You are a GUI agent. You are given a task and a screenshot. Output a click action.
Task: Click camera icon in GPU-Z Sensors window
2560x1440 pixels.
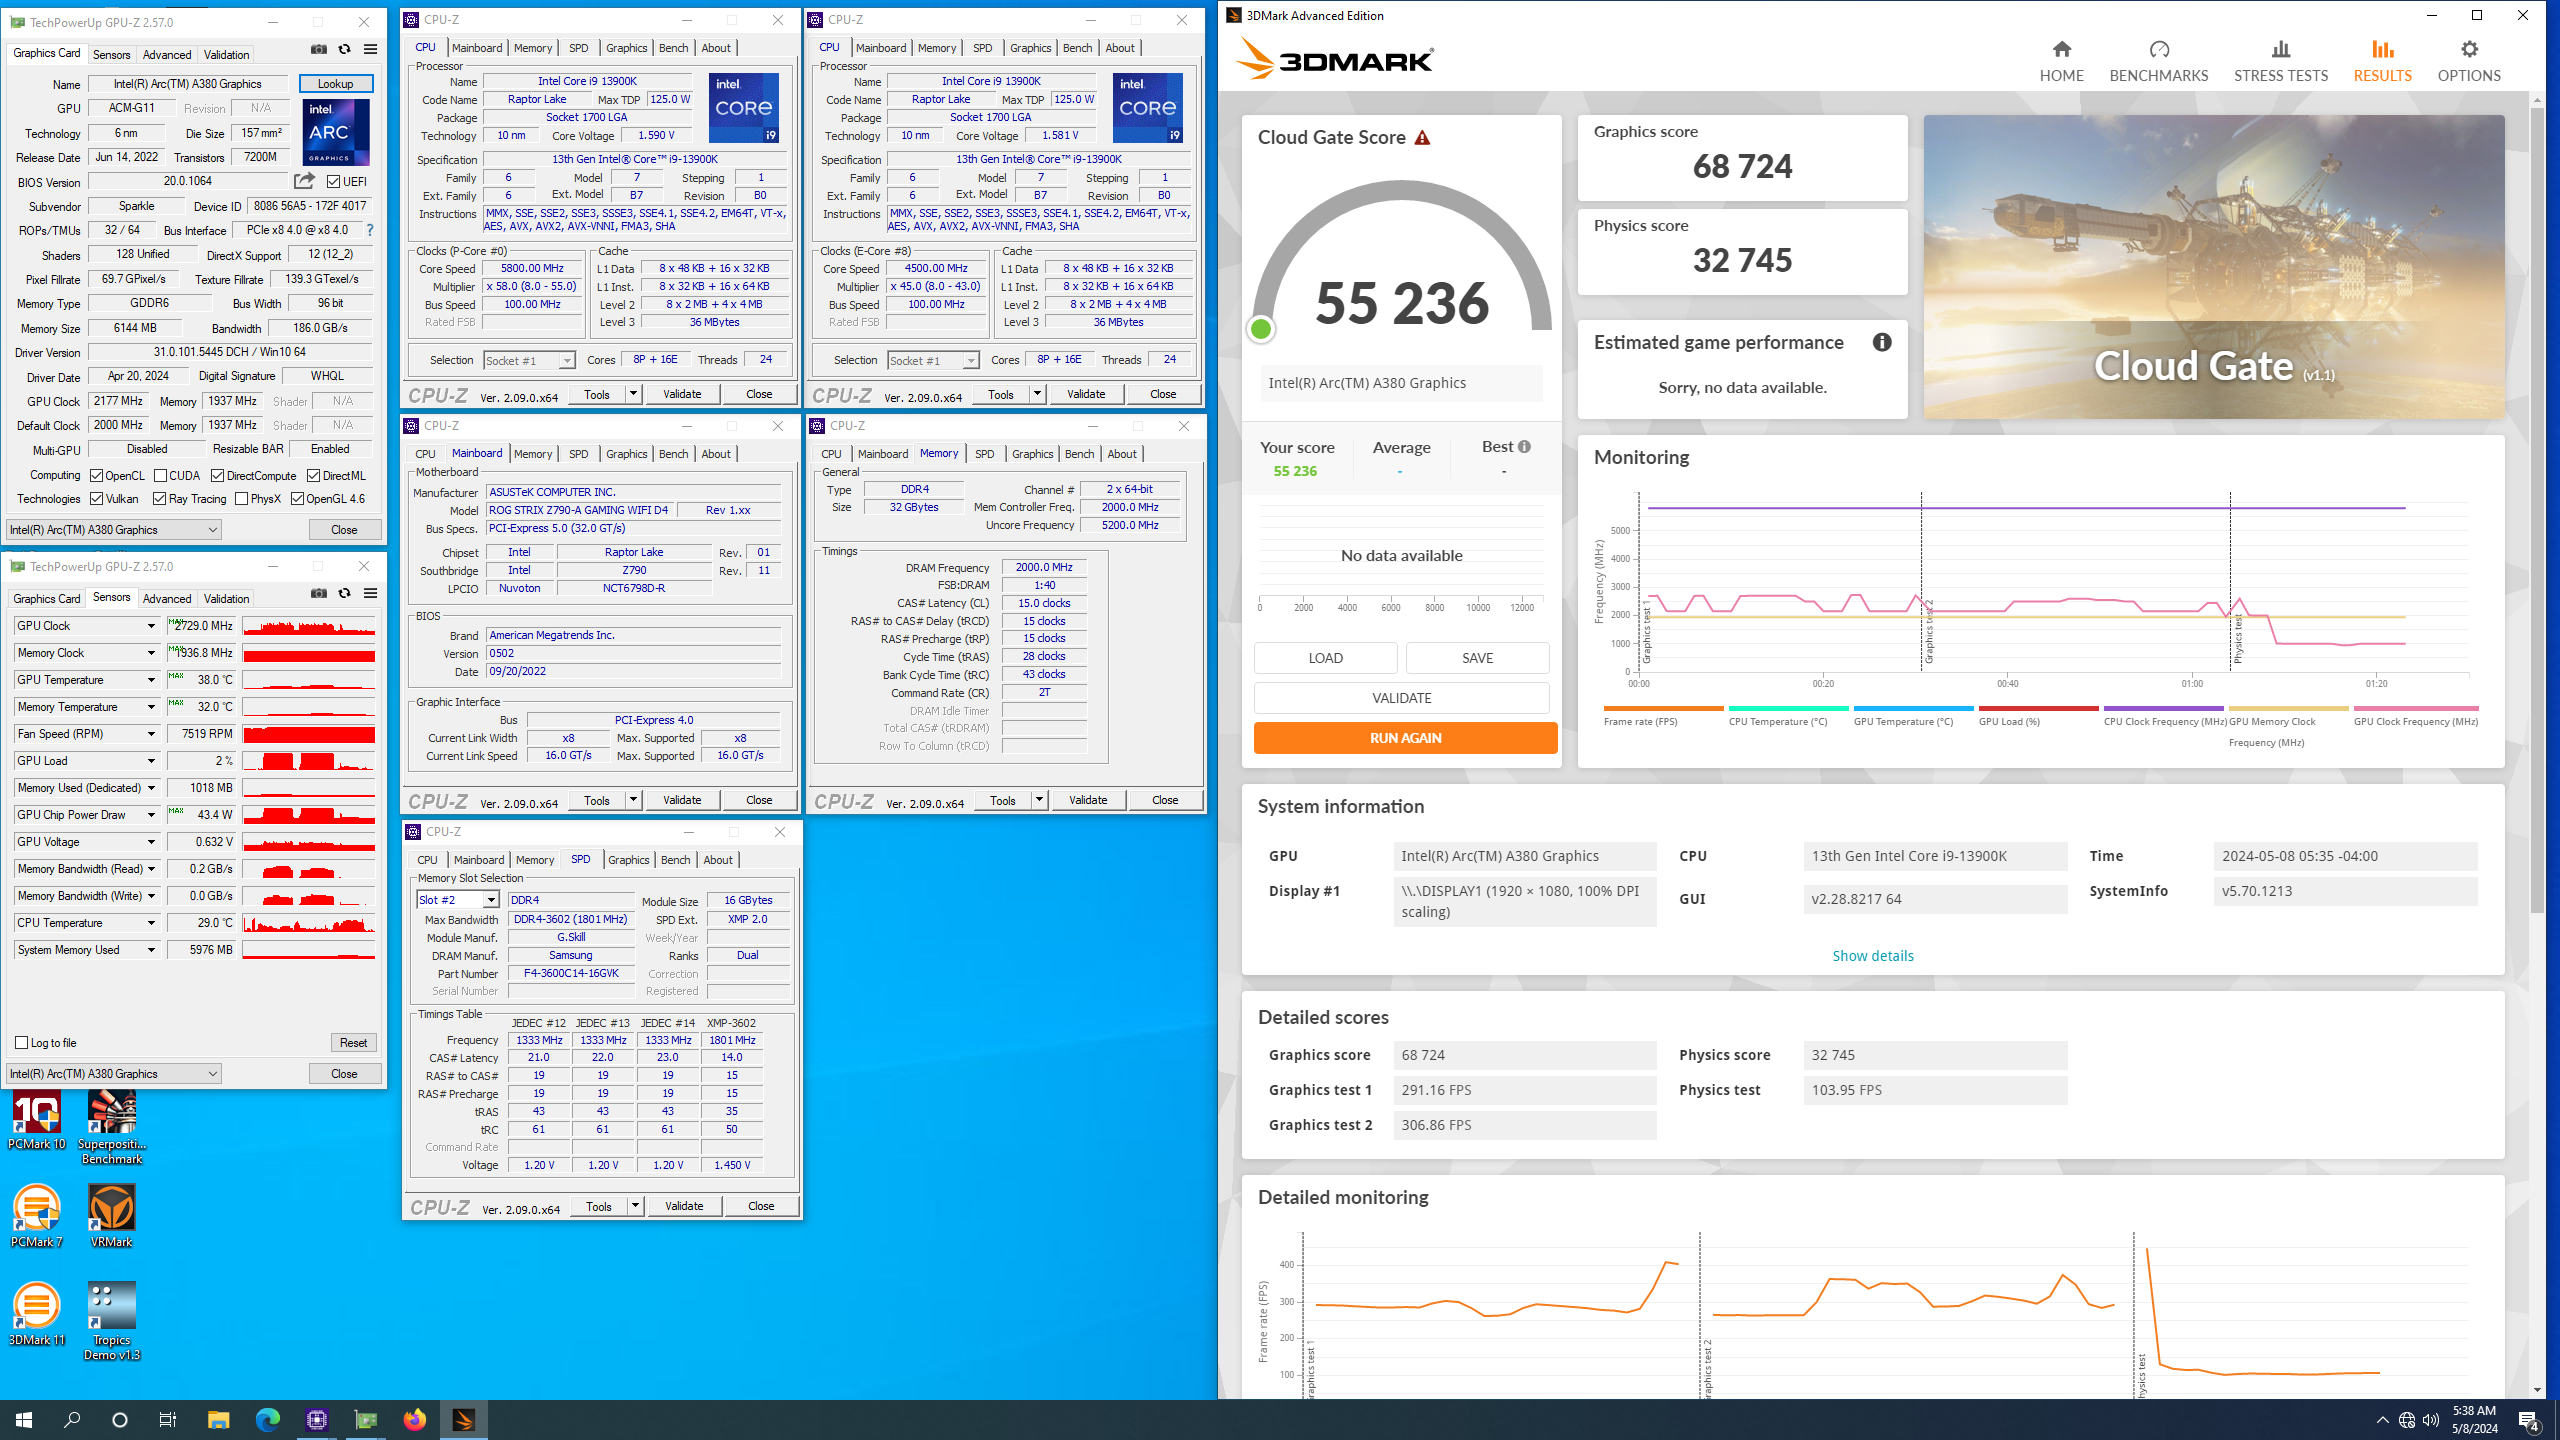pyautogui.click(x=319, y=593)
